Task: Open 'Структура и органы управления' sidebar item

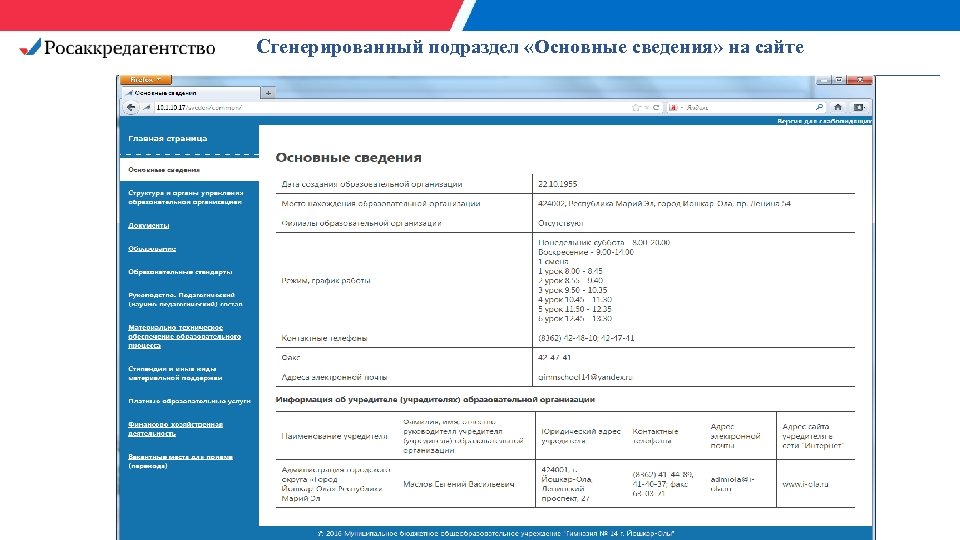Action: pyautogui.click(x=186, y=197)
